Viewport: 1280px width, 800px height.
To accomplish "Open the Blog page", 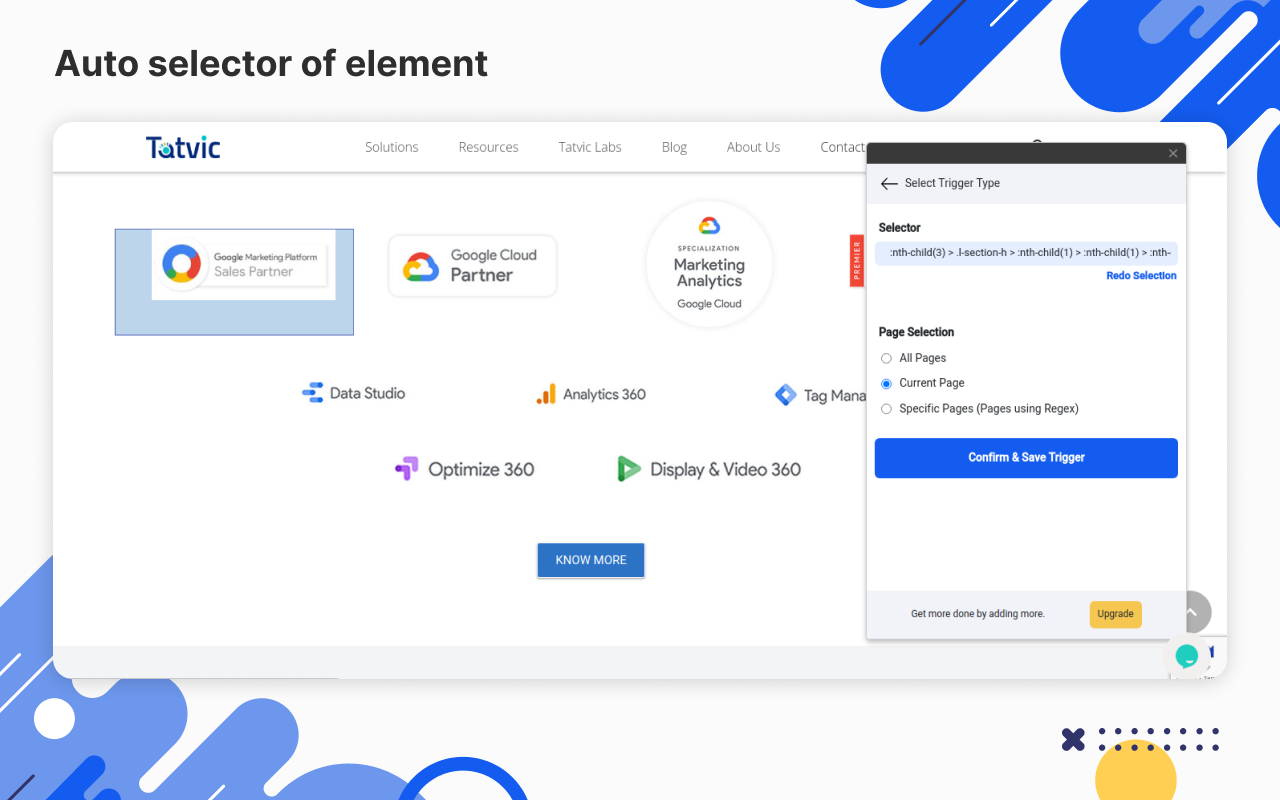I will pos(674,147).
